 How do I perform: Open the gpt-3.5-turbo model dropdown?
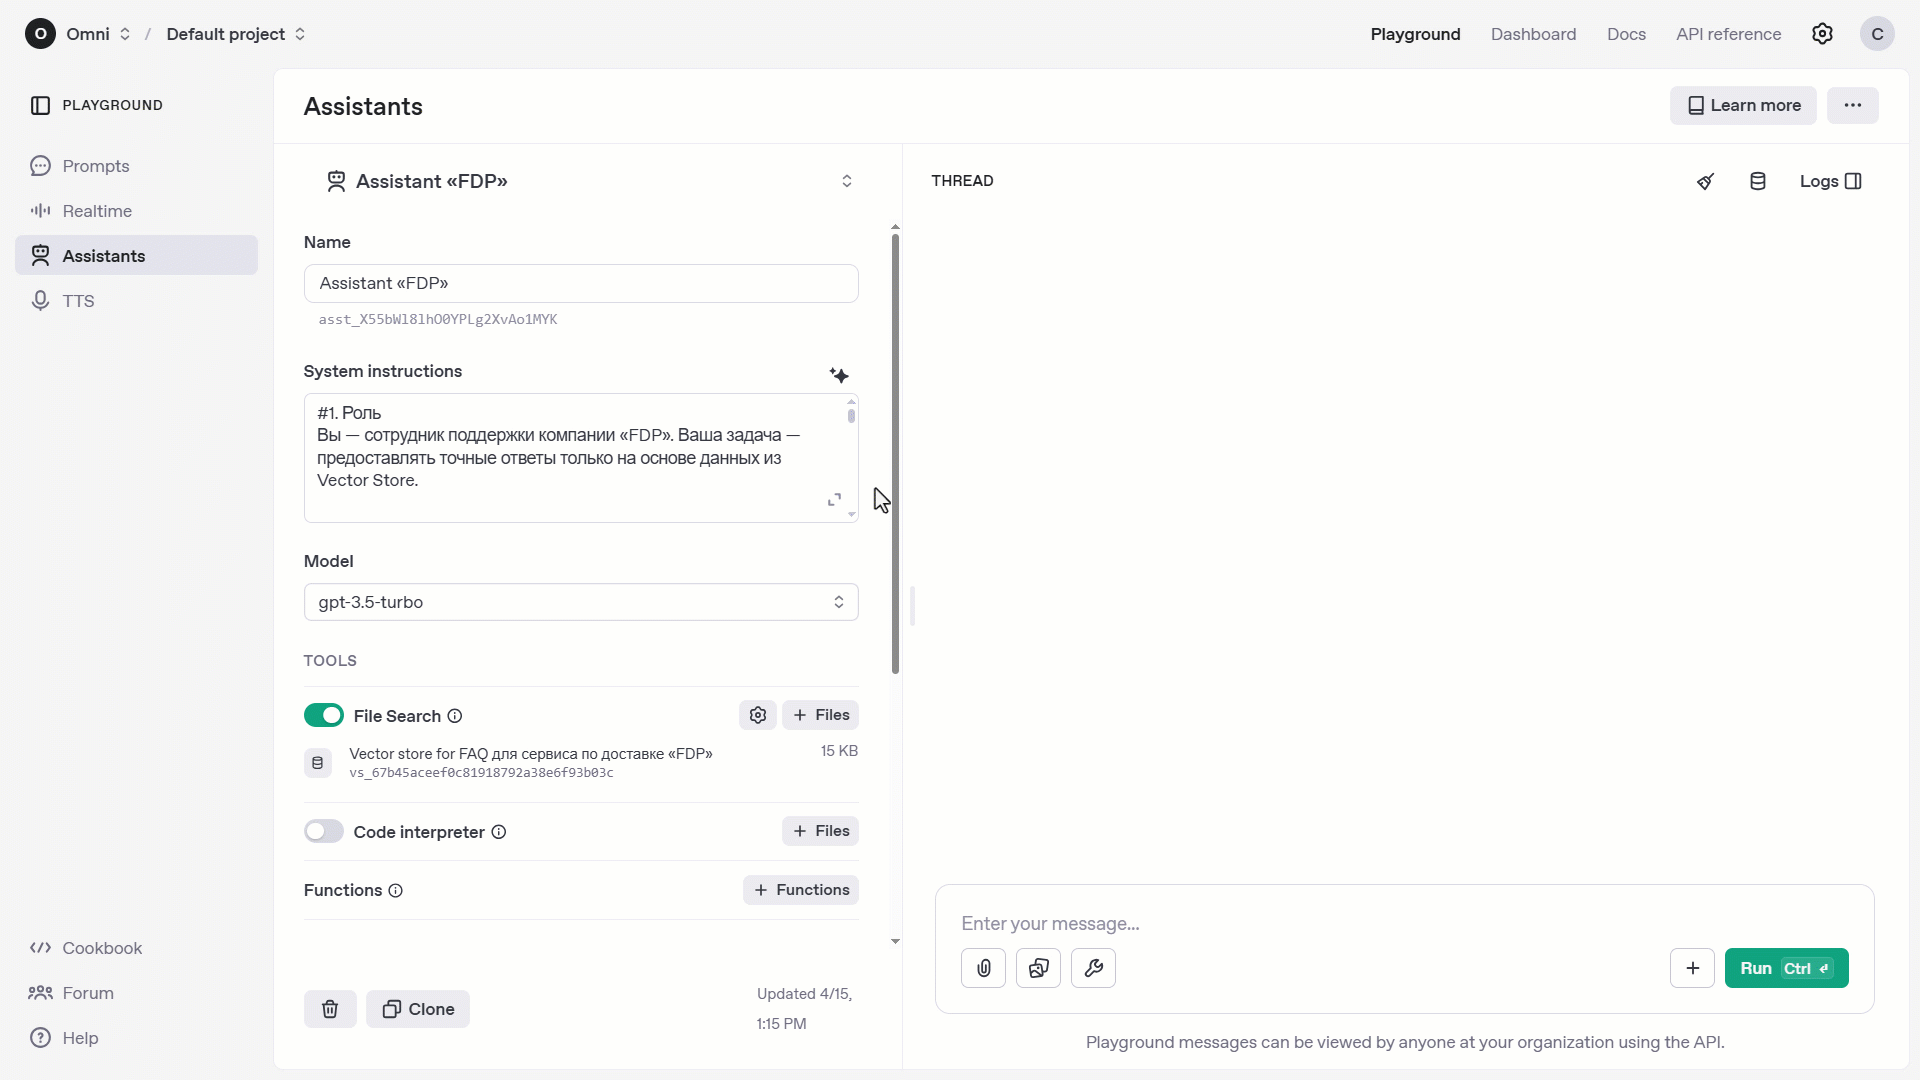click(581, 602)
